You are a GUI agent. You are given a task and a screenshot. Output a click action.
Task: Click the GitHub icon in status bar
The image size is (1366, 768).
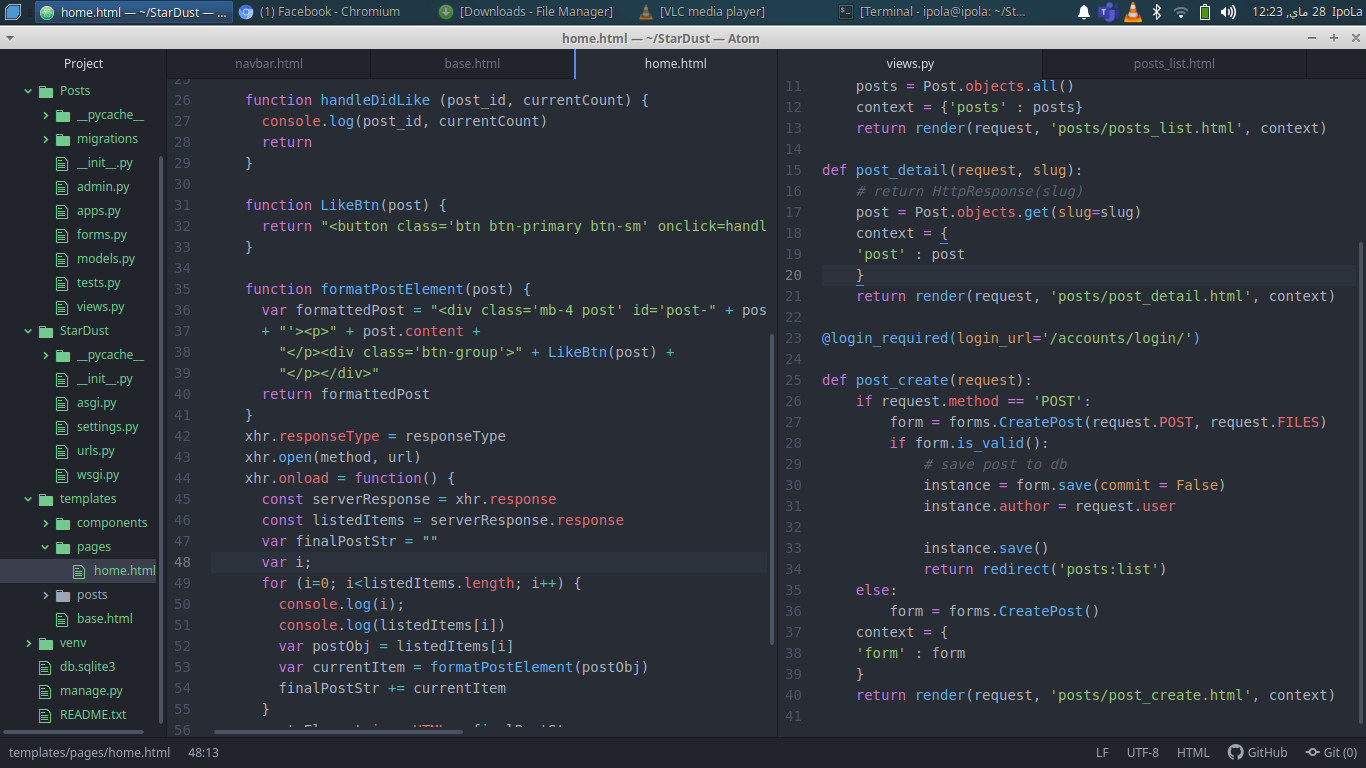click(1236, 752)
